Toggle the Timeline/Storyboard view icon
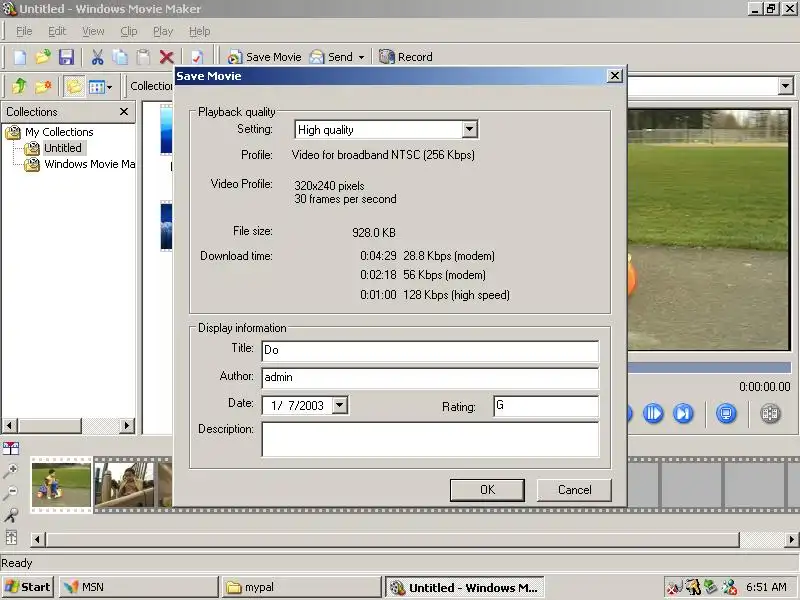Screen dimensions: 800x600 (11, 448)
